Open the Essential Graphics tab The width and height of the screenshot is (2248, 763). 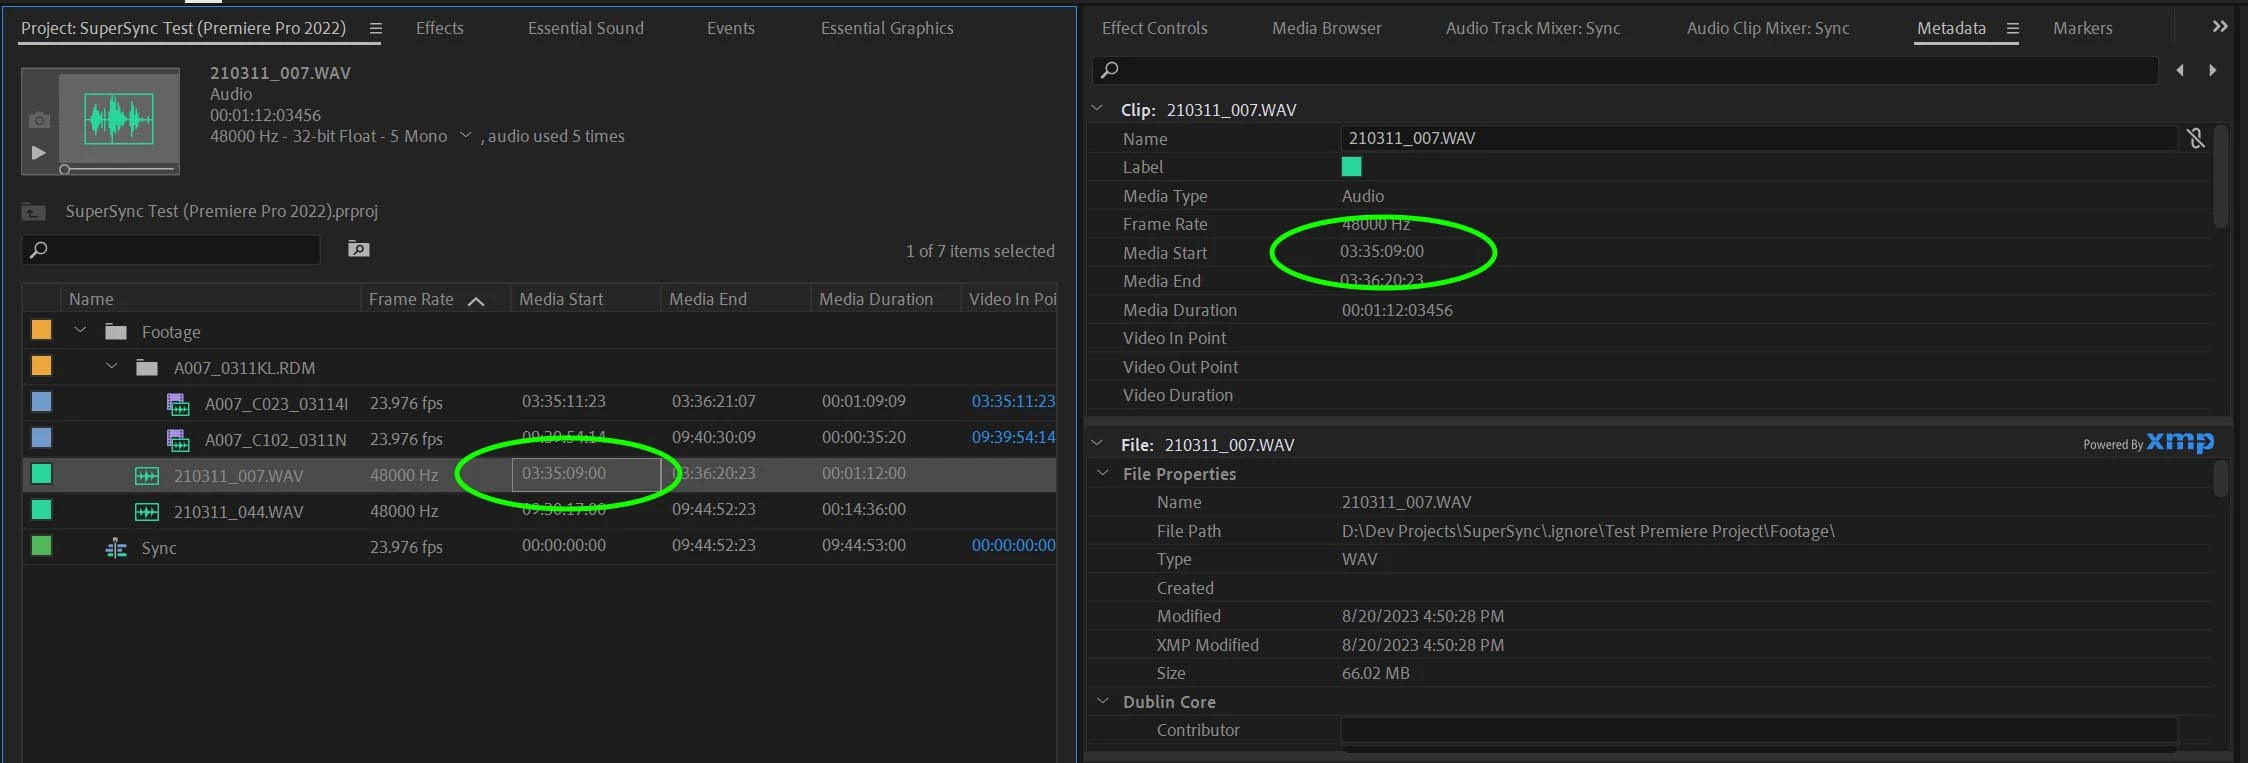coord(887,28)
